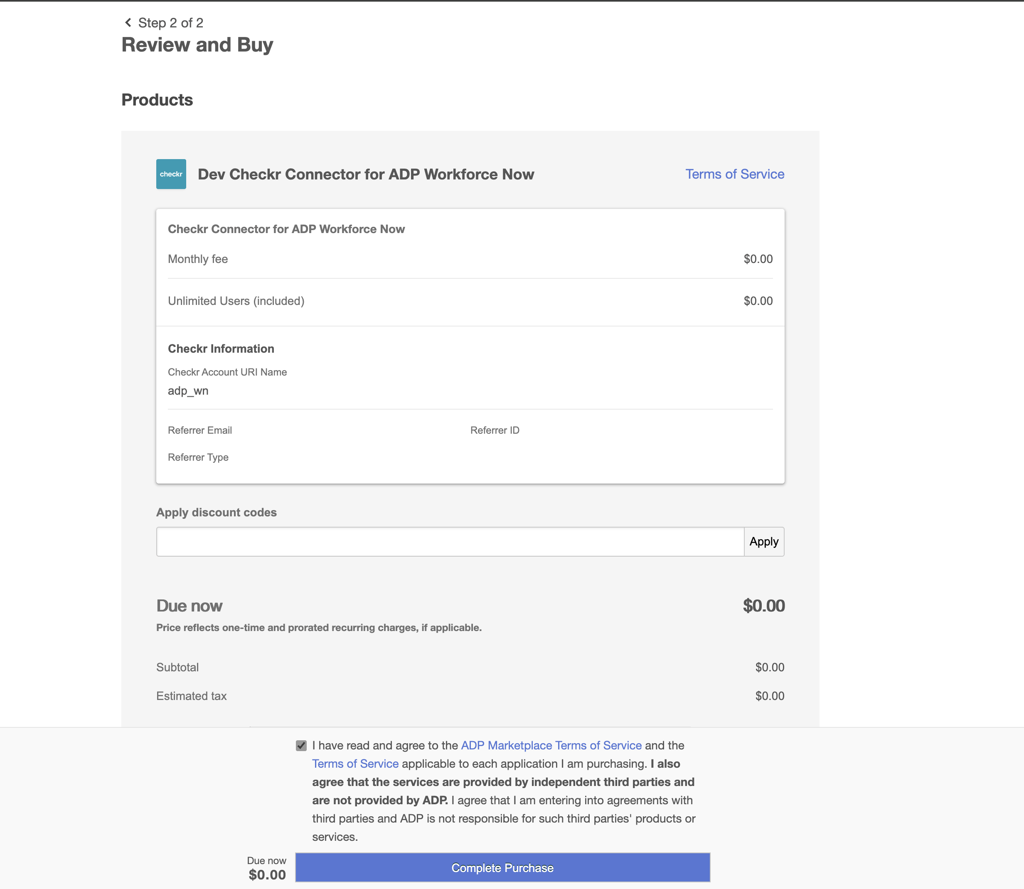Uncheck the terms agreement checkbox

[301, 745]
